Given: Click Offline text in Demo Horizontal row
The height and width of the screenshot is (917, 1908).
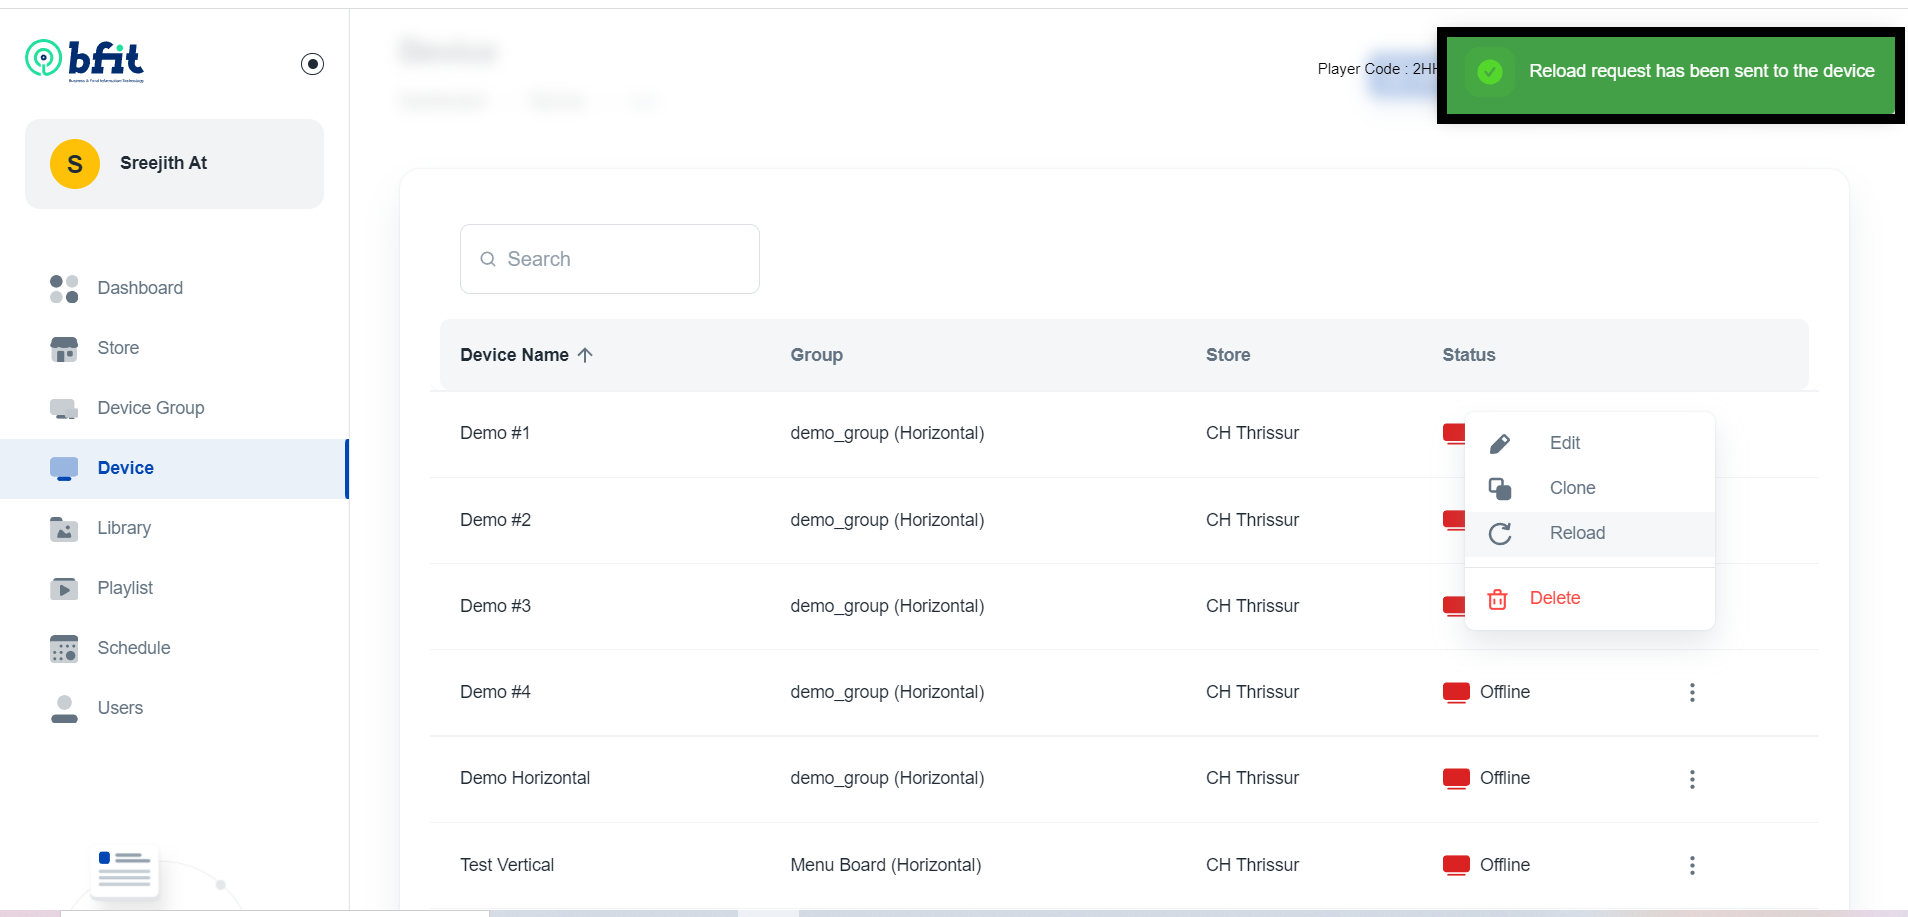Looking at the screenshot, I should click(1505, 778).
